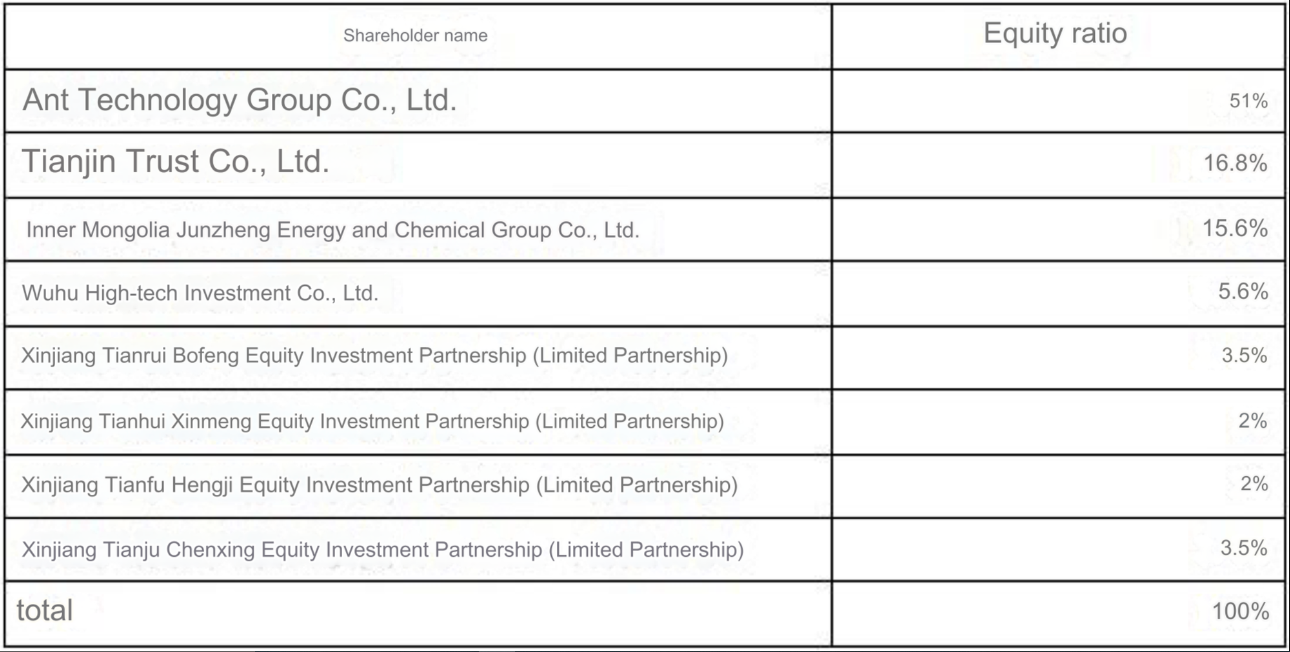Click the 3.5% value for Tianrui Bofeng
The height and width of the screenshot is (652, 1290).
[x=1244, y=356]
